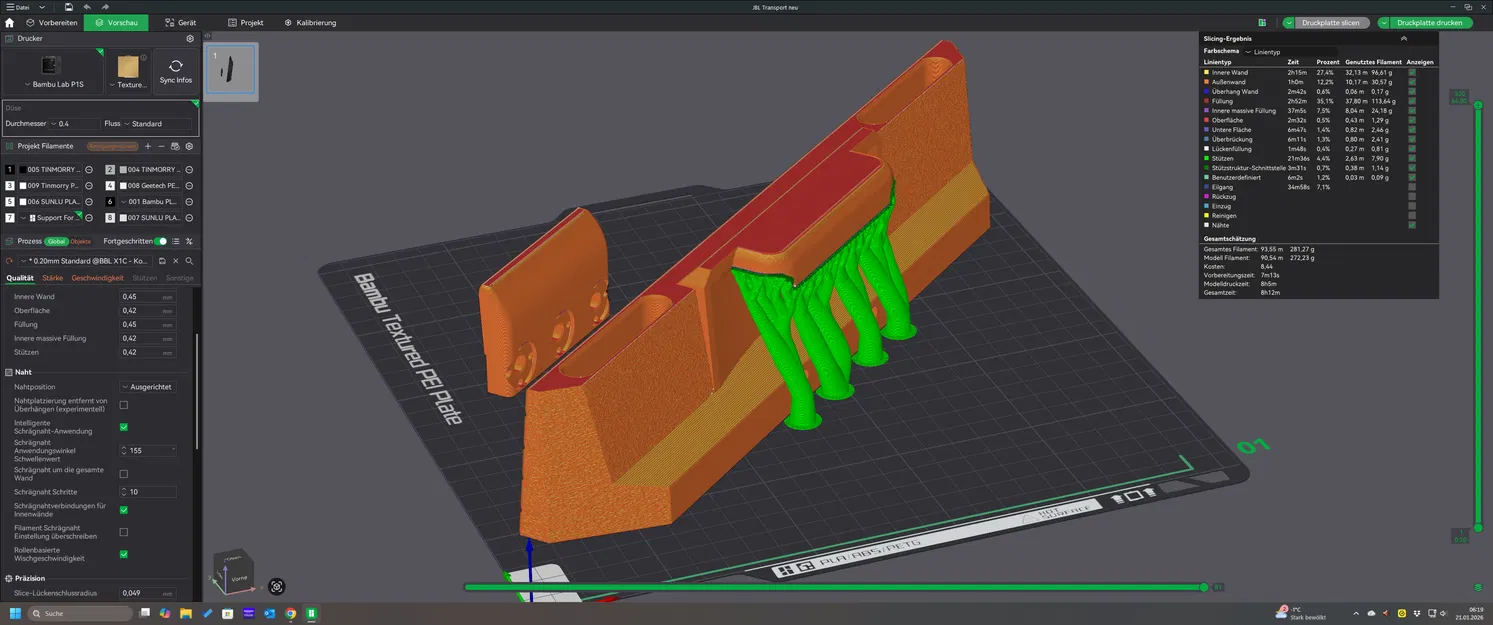This screenshot has height=625, width=1493.
Task: Go to the Home screen icon
Action: tap(10, 22)
